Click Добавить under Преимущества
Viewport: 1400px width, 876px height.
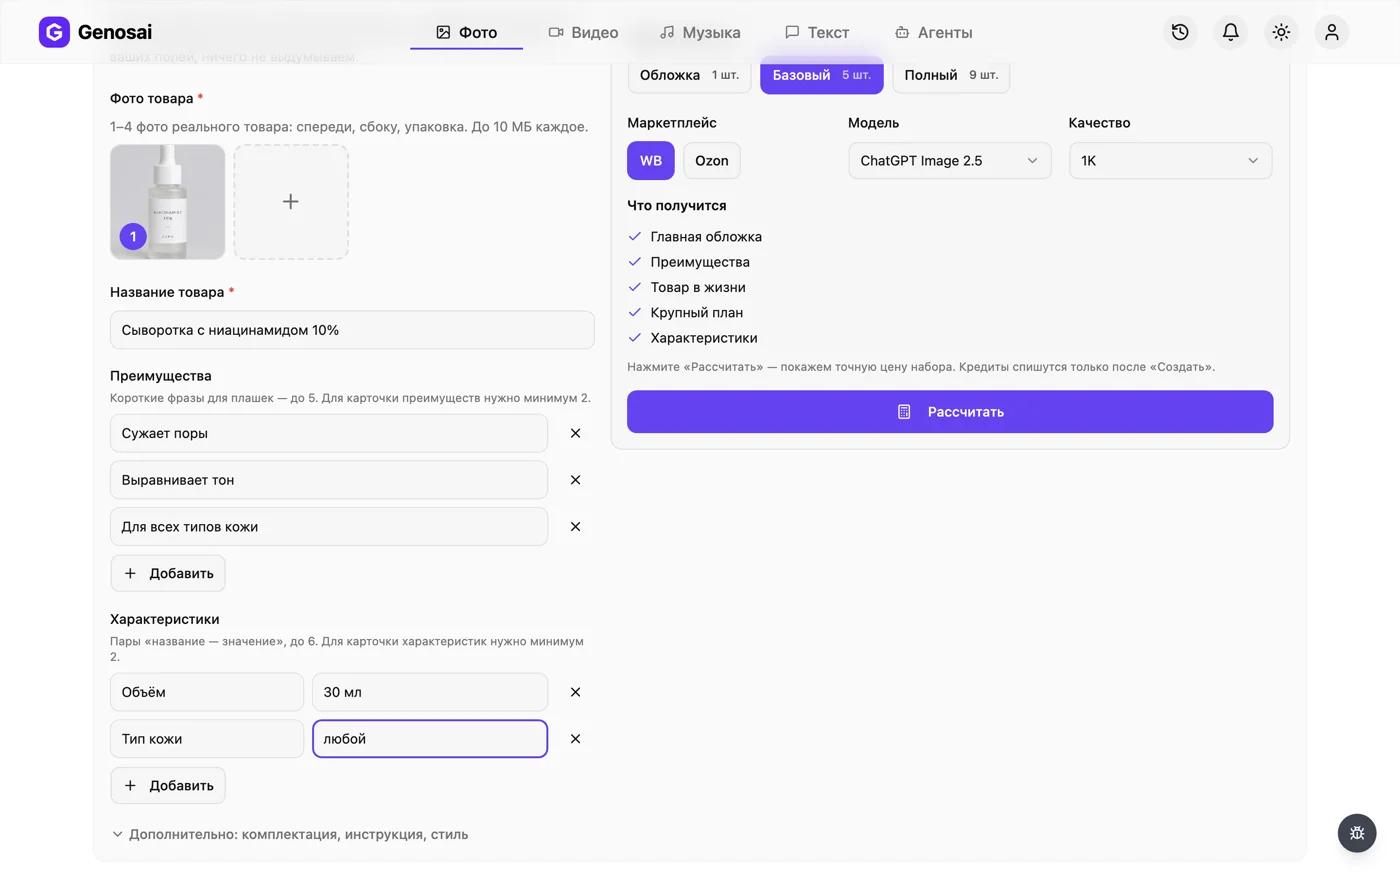coord(168,573)
